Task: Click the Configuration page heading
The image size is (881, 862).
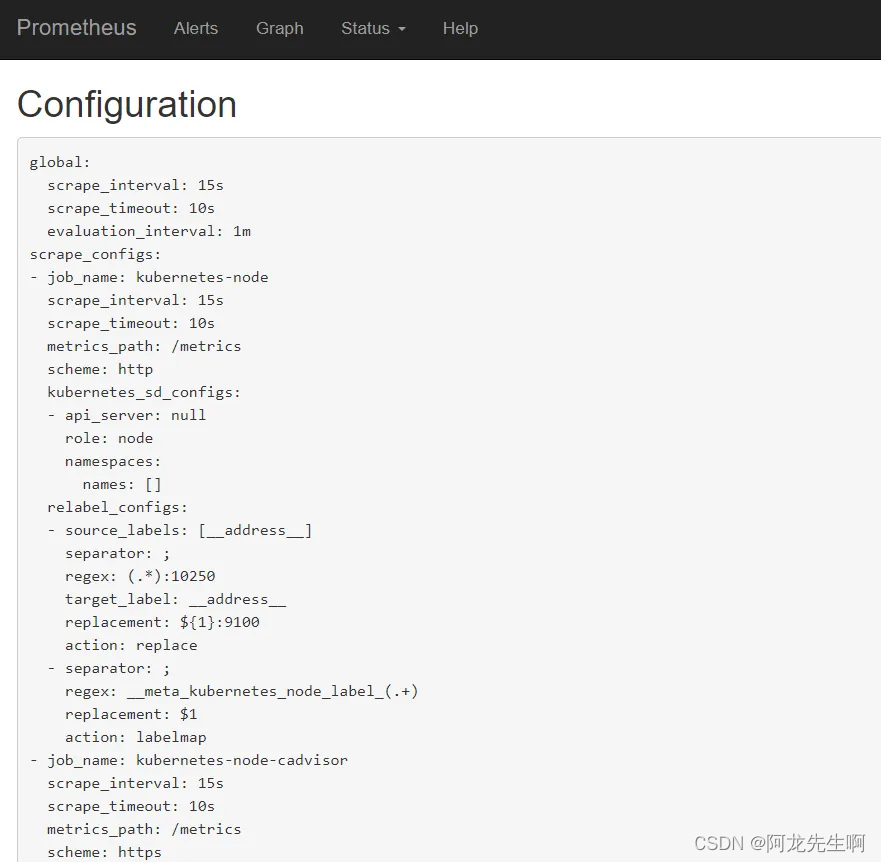Action: pos(127,105)
